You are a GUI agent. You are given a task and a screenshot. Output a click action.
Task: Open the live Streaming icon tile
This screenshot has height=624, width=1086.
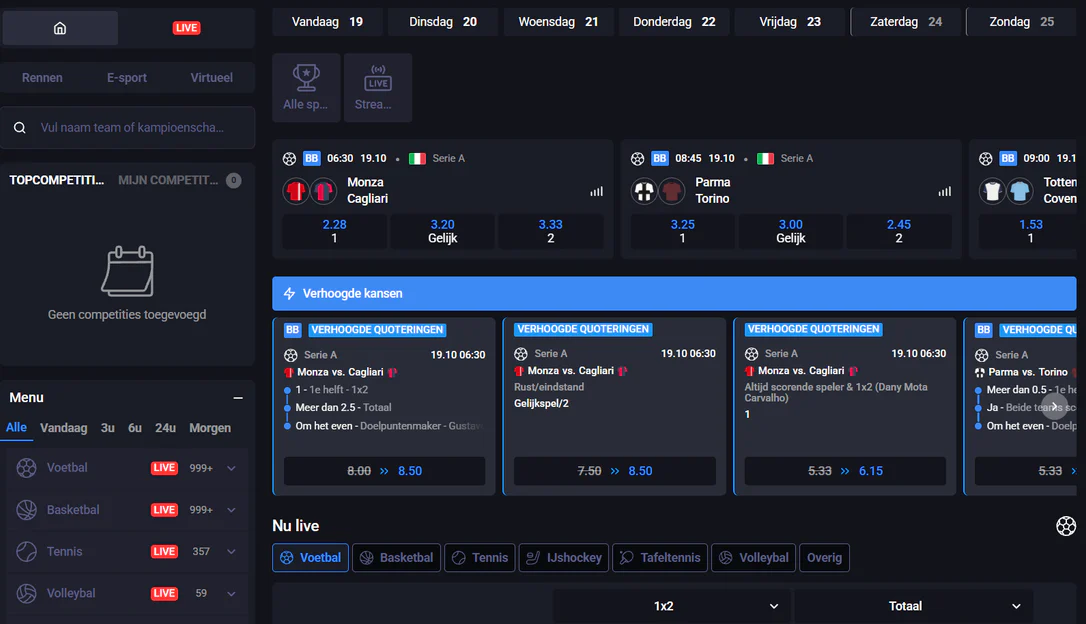click(x=377, y=87)
